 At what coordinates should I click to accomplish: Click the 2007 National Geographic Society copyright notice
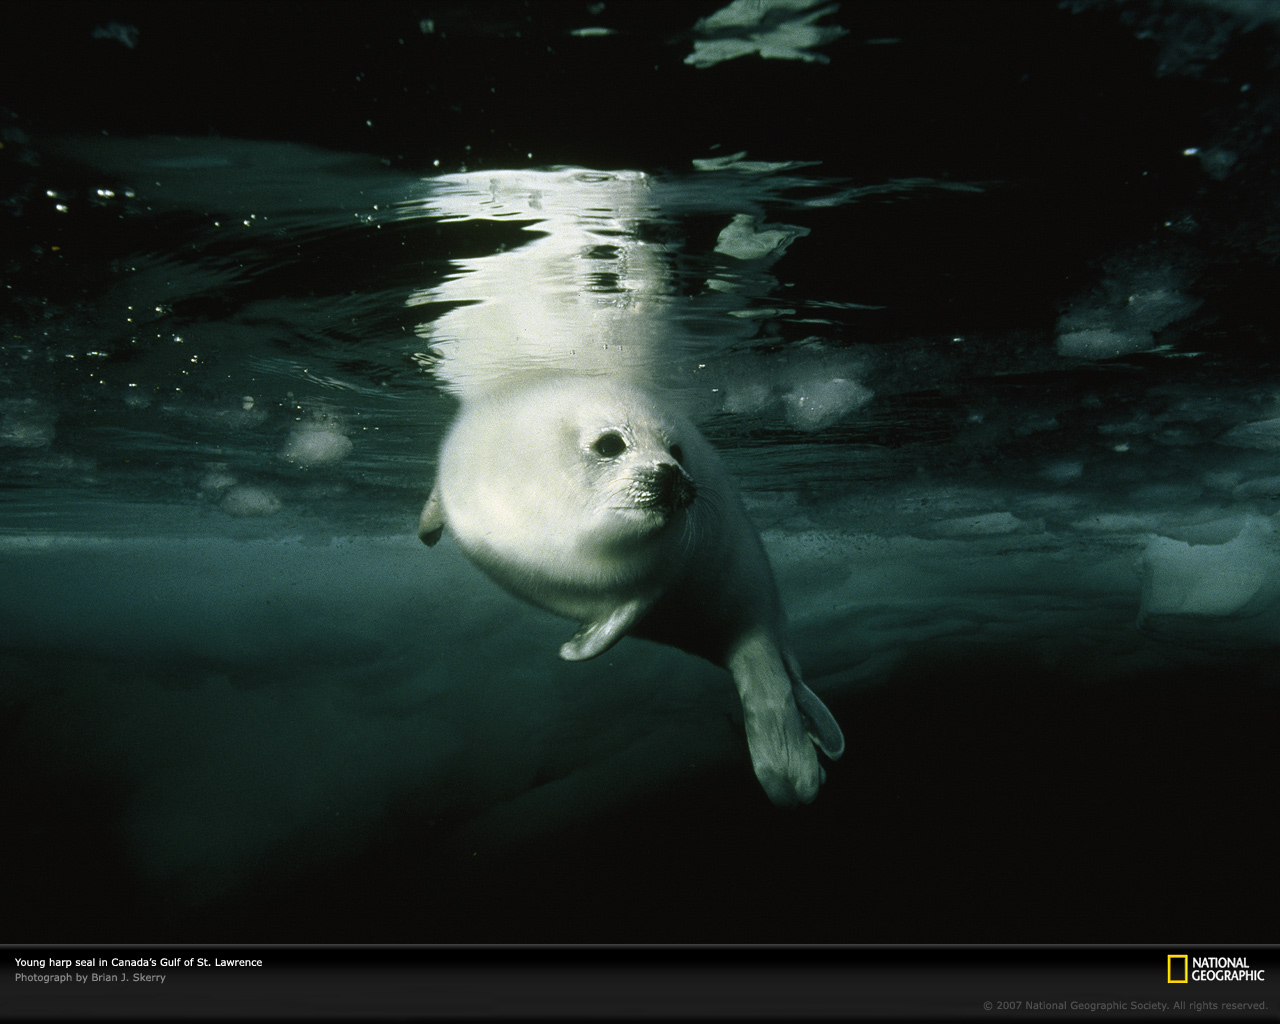tap(1125, 1006)
